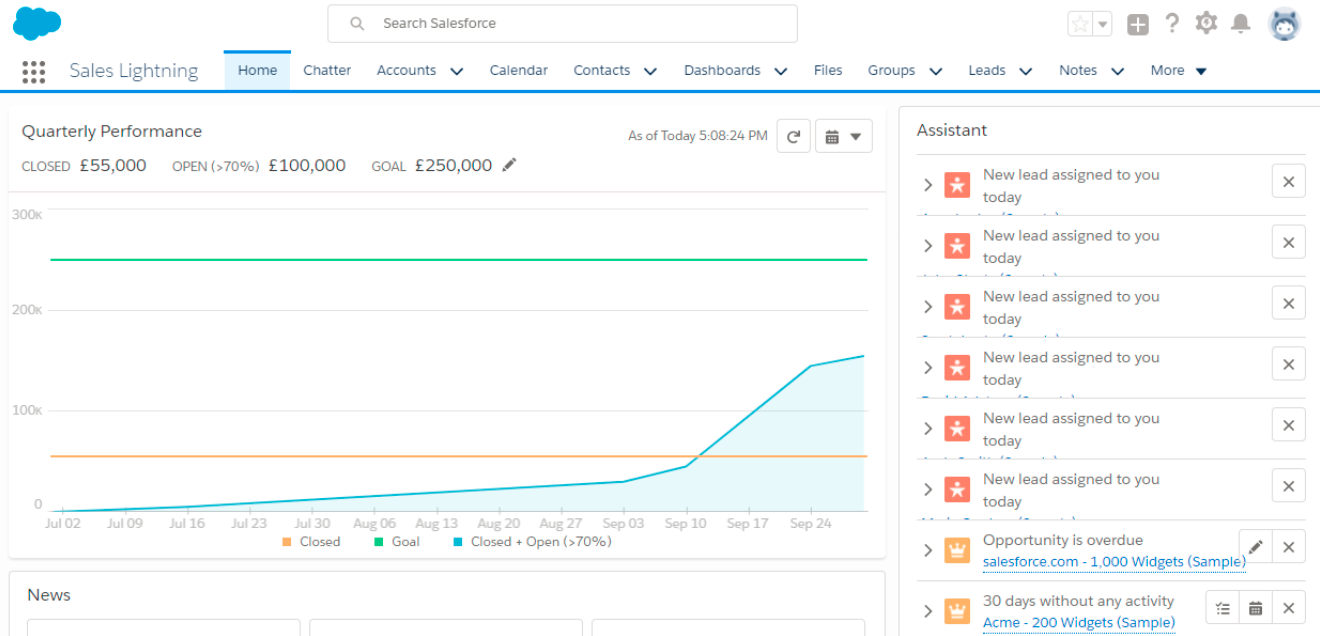Open the favorites list dropdown arrow
This screenshot has width=1320, height=636.
pyautogui.click(x=1103, y=24)
